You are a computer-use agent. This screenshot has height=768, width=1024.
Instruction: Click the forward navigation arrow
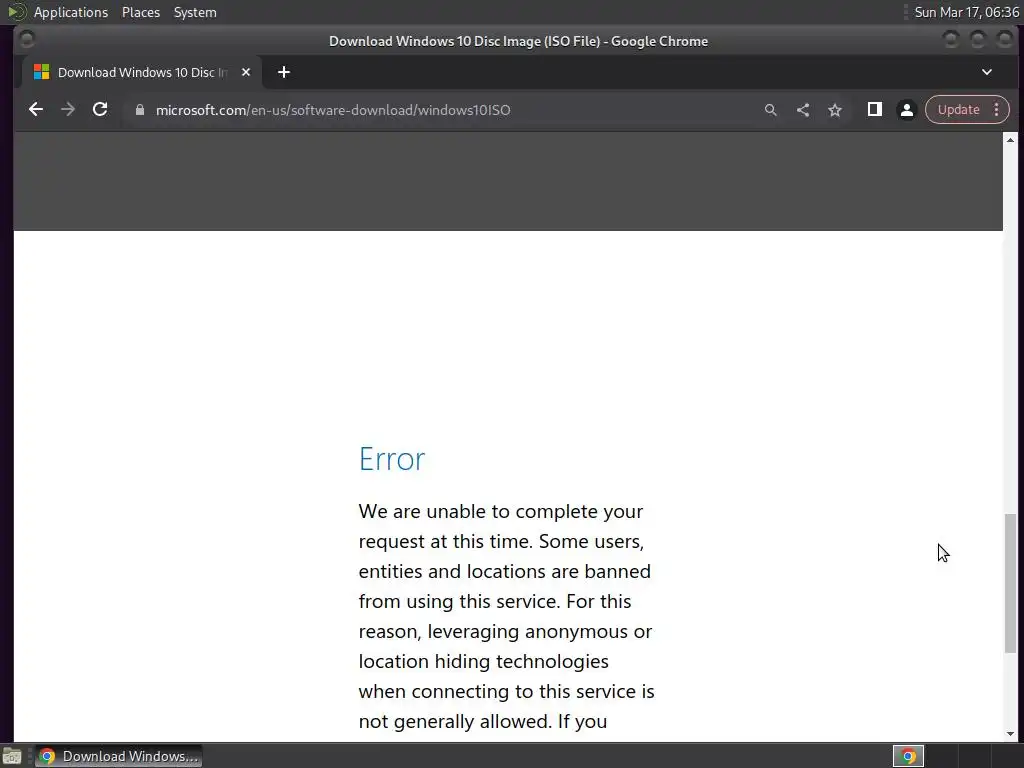(x=68, y=110)
